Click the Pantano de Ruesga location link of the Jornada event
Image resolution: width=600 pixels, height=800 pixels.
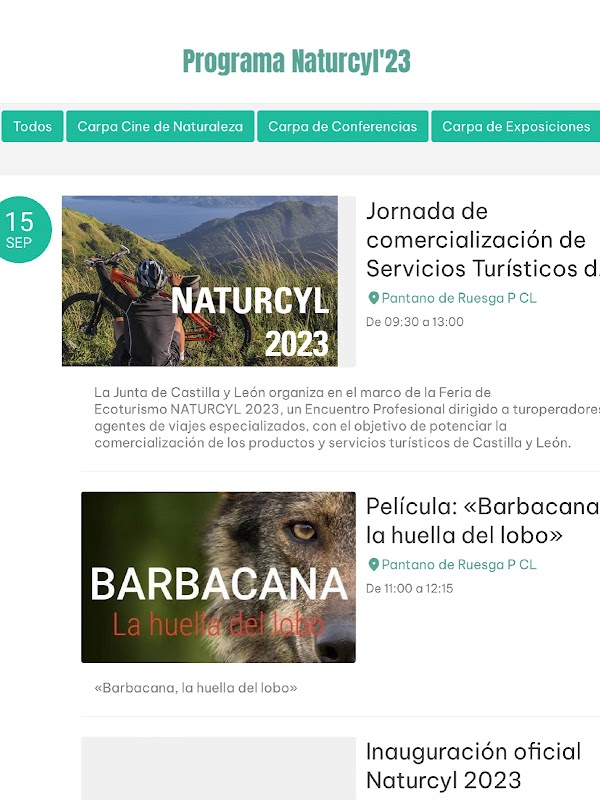click(459, 298)
